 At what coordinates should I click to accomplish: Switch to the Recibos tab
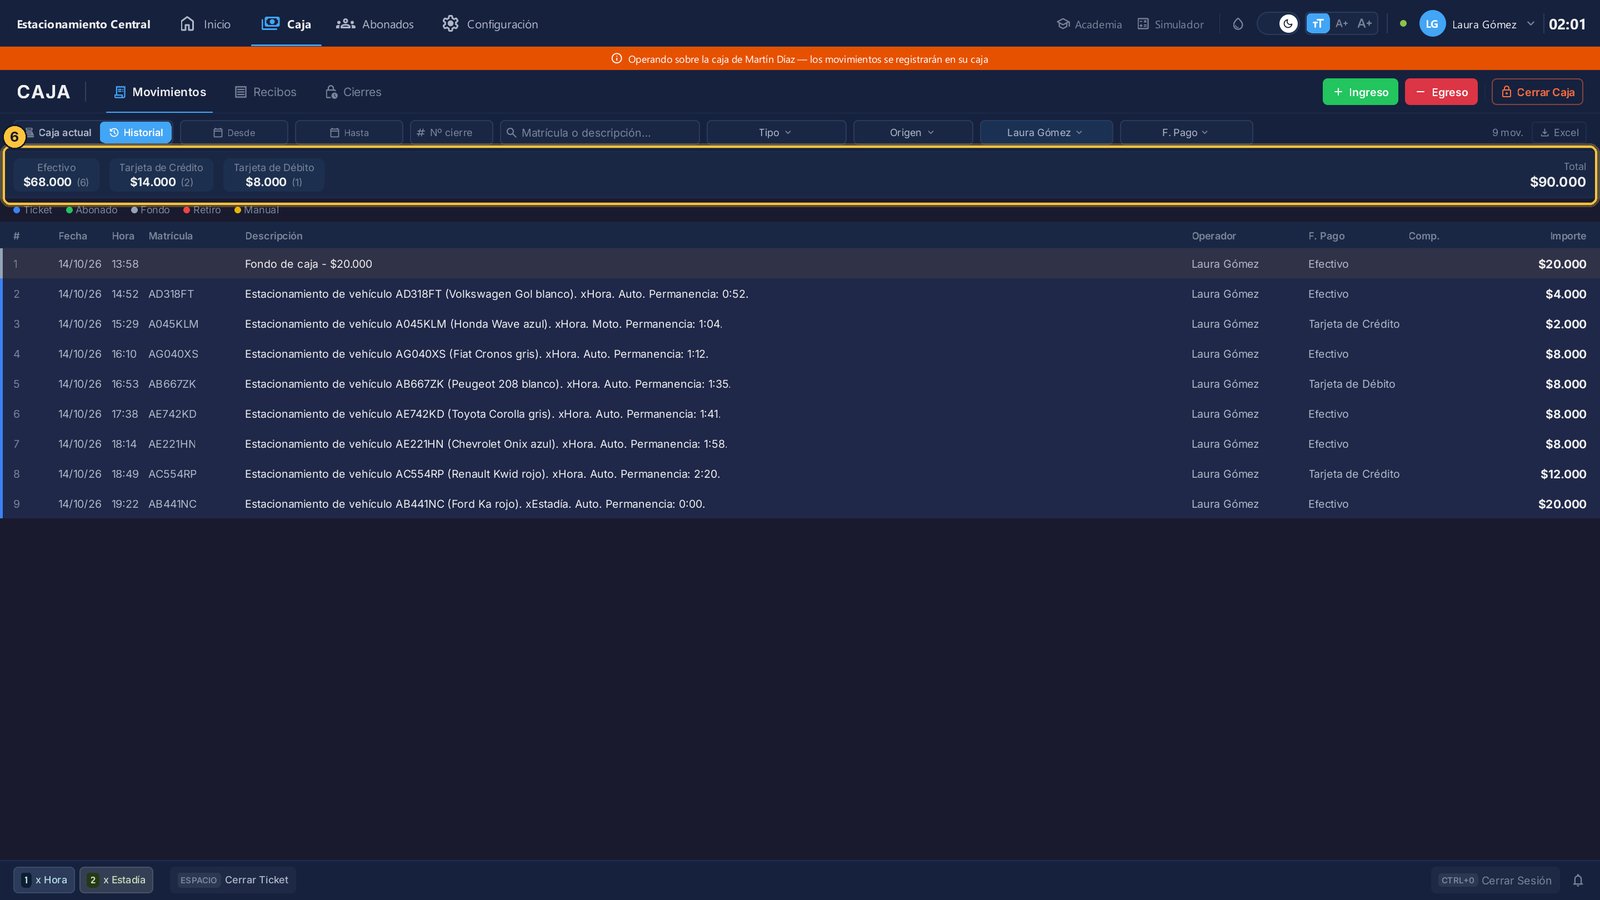(265, 92)
